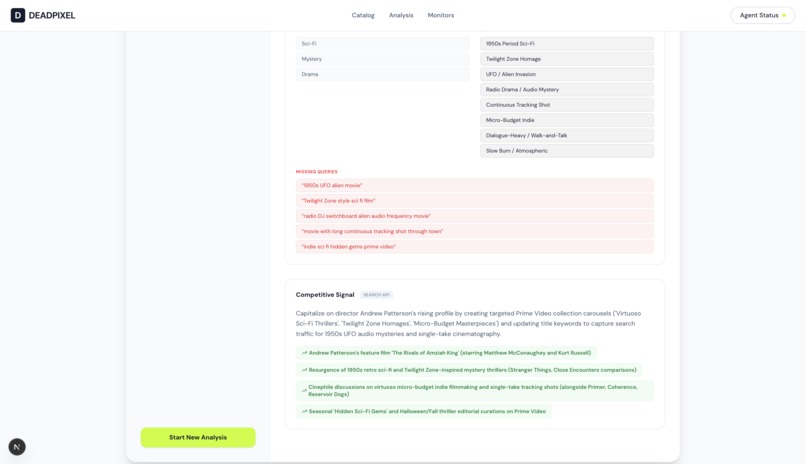806x464 pixels.
Task: Click the Slow Burn / Atmospheric tag
Action: point(567,151)
